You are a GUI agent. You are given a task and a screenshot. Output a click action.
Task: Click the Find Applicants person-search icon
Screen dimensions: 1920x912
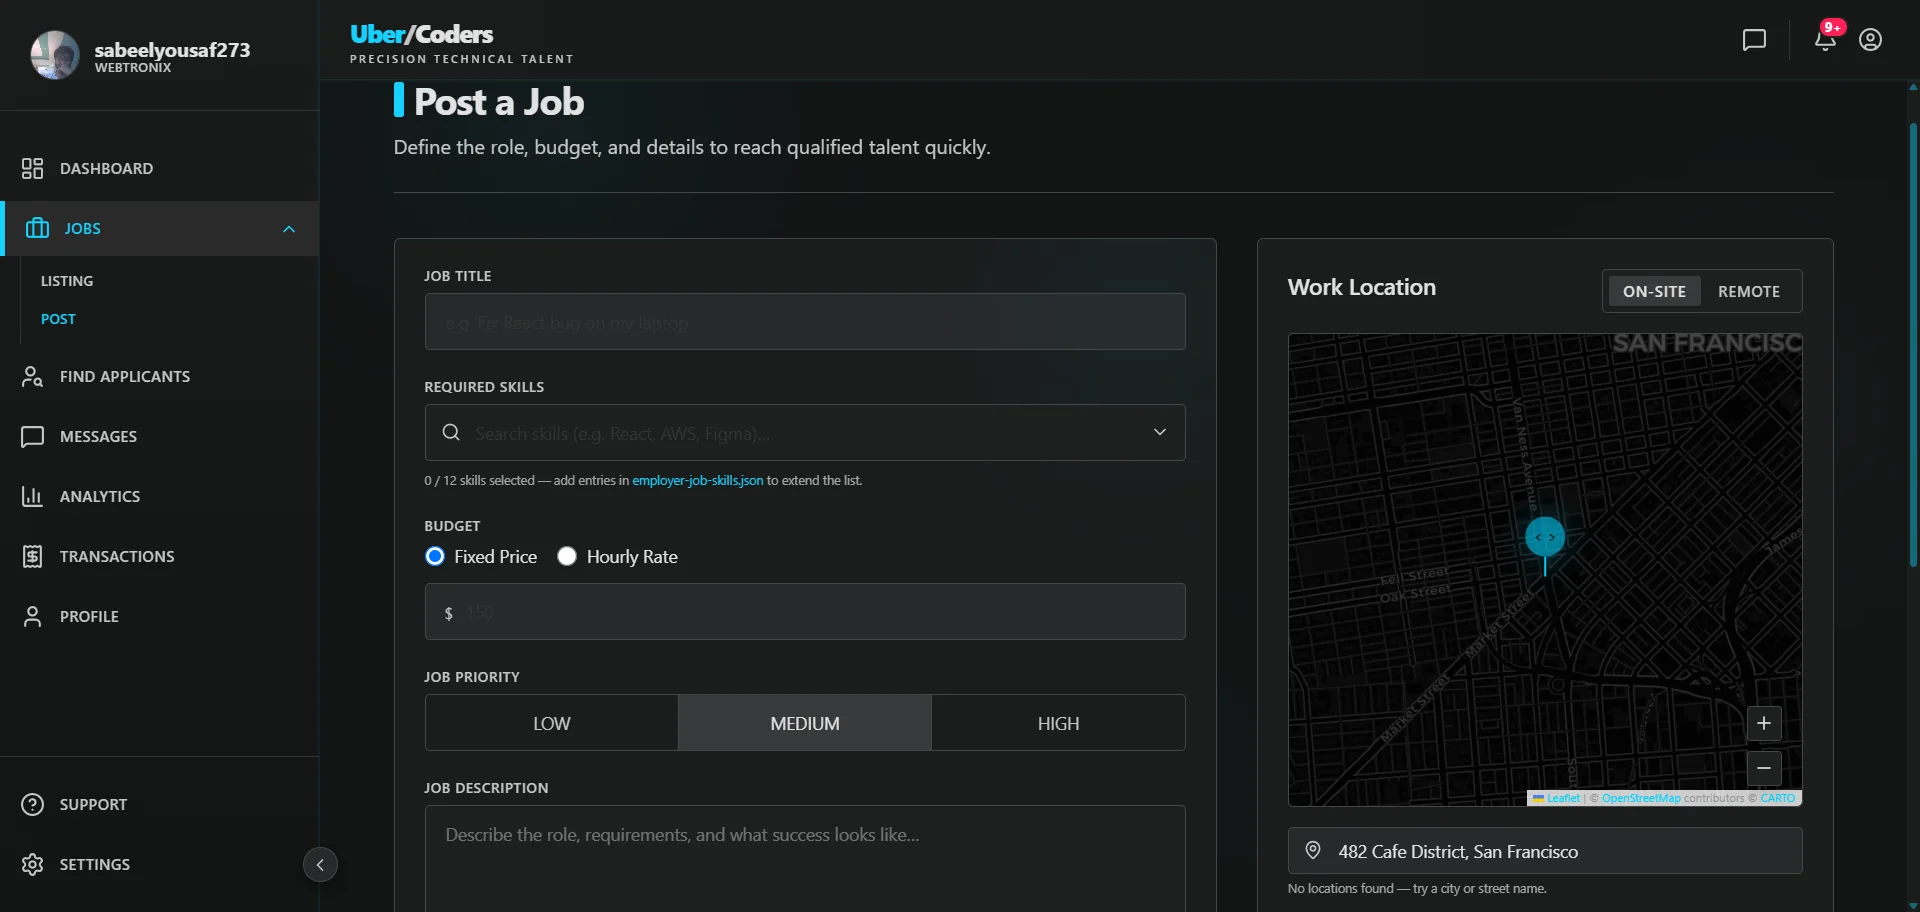pyautogui.click(x=33, y=376)
